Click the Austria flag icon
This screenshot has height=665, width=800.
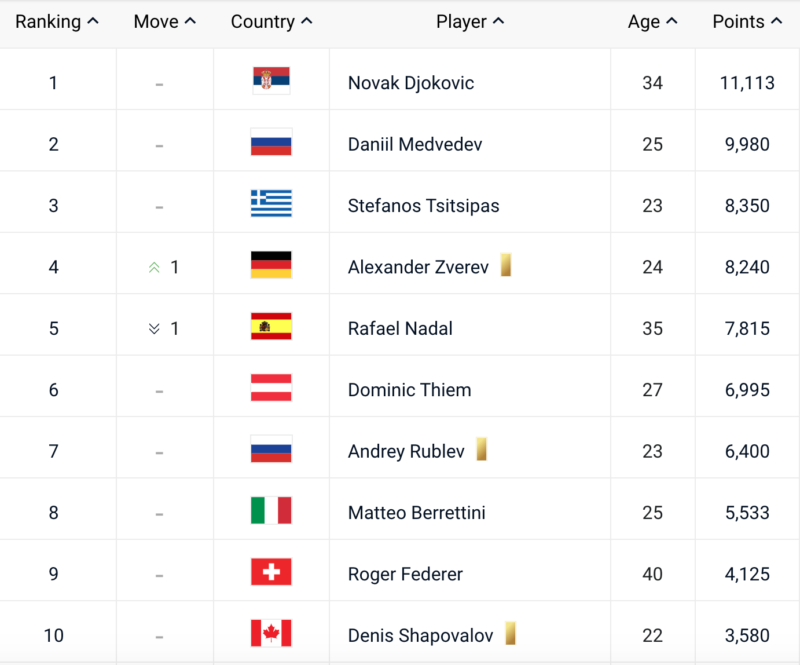[271, 387]
